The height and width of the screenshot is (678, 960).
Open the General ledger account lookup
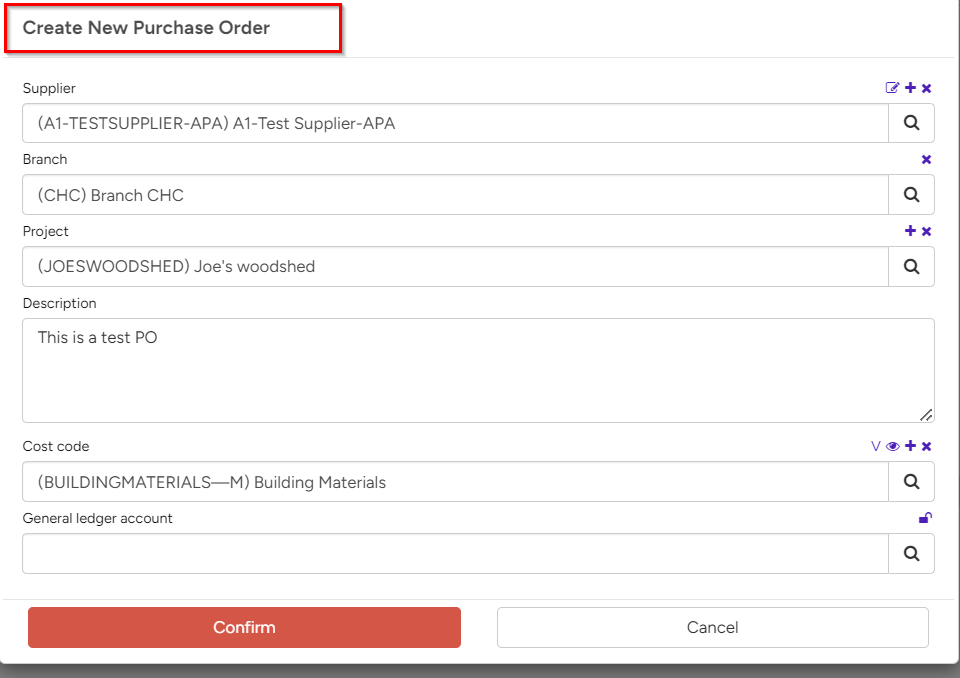(911, 553)
